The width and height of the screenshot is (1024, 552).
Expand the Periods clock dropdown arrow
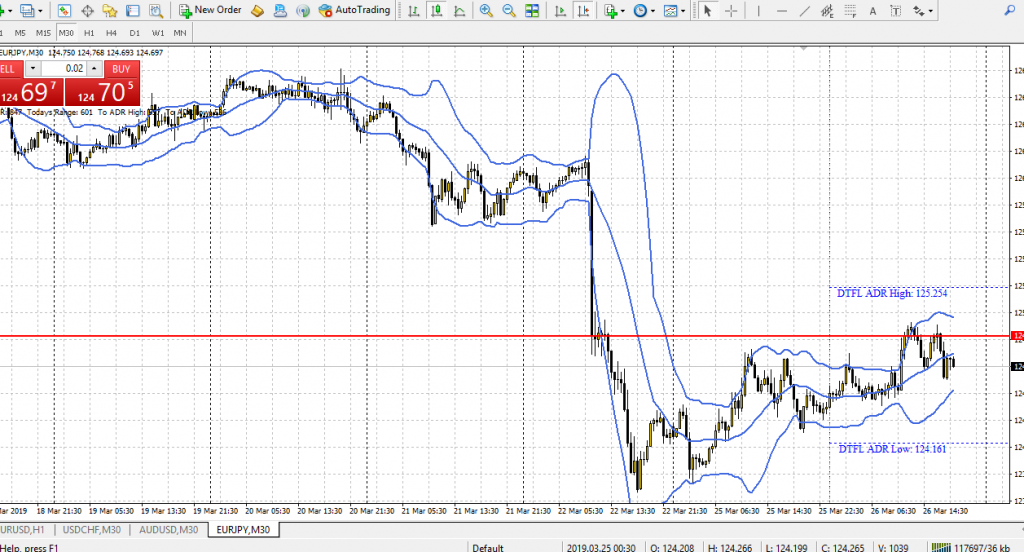point(652,10)
